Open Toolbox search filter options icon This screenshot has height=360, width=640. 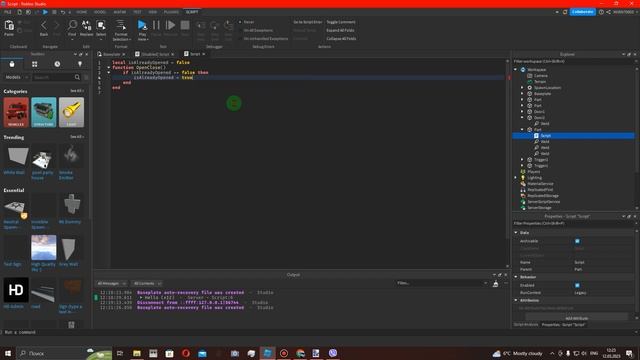pyautogui.click(x=86, y=77)
